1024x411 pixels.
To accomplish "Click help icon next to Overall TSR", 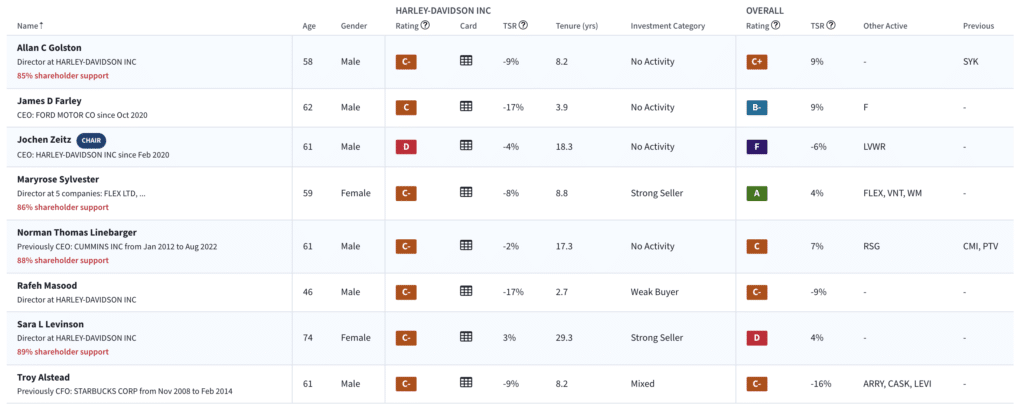I will (x=831, y=25).
